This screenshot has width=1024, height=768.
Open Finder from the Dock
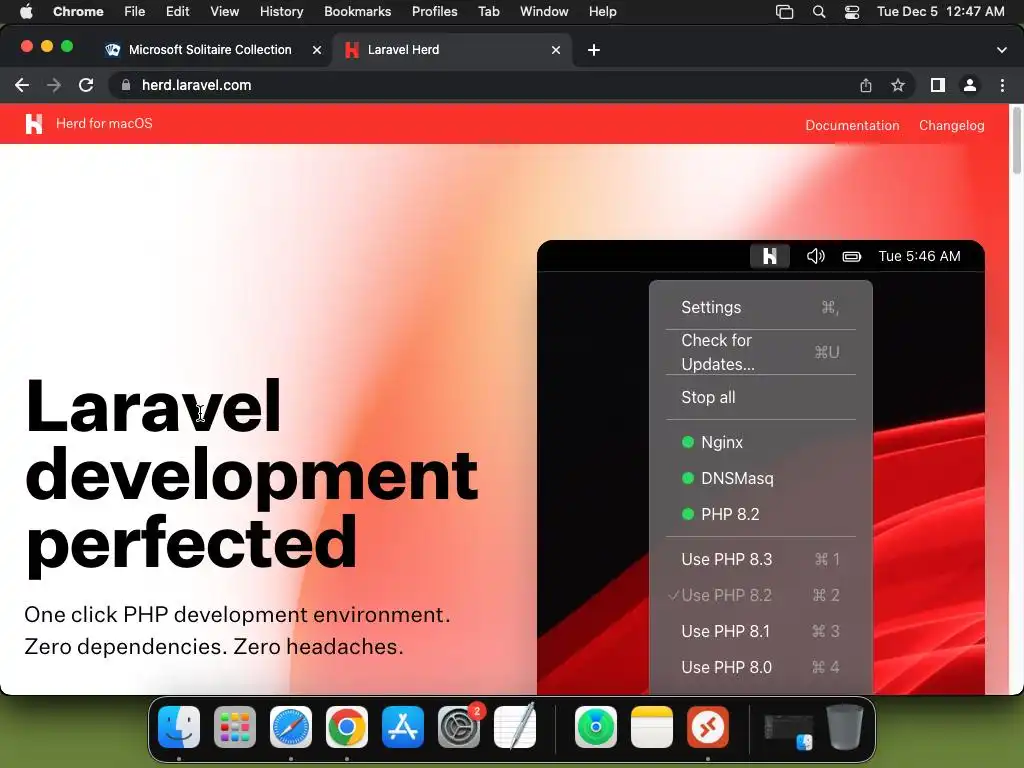pyautogui.click(x=179, y=727)
